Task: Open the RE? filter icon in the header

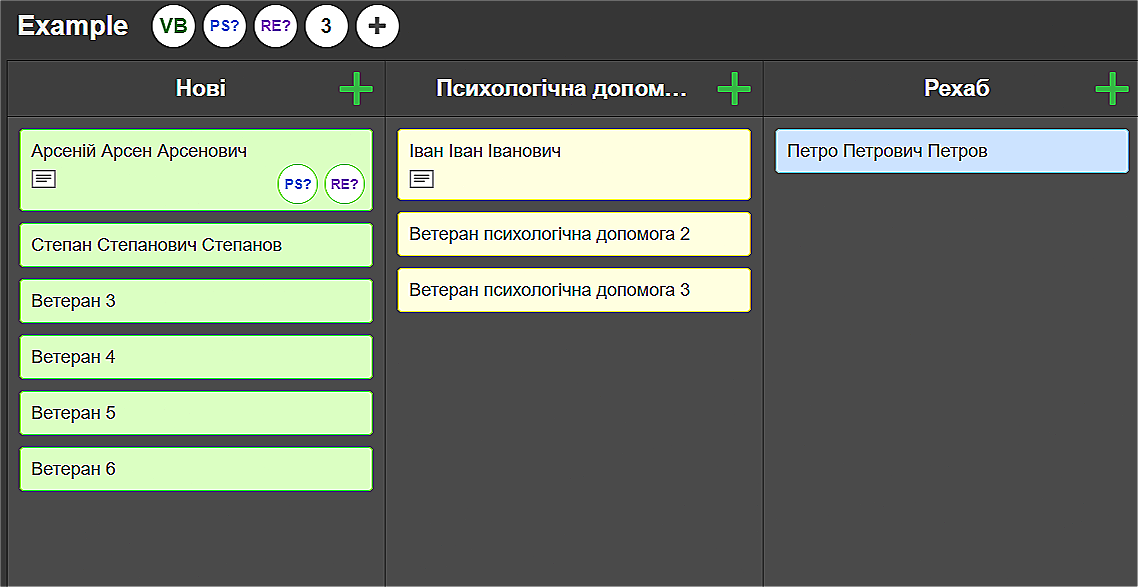Action: [275, 26]
